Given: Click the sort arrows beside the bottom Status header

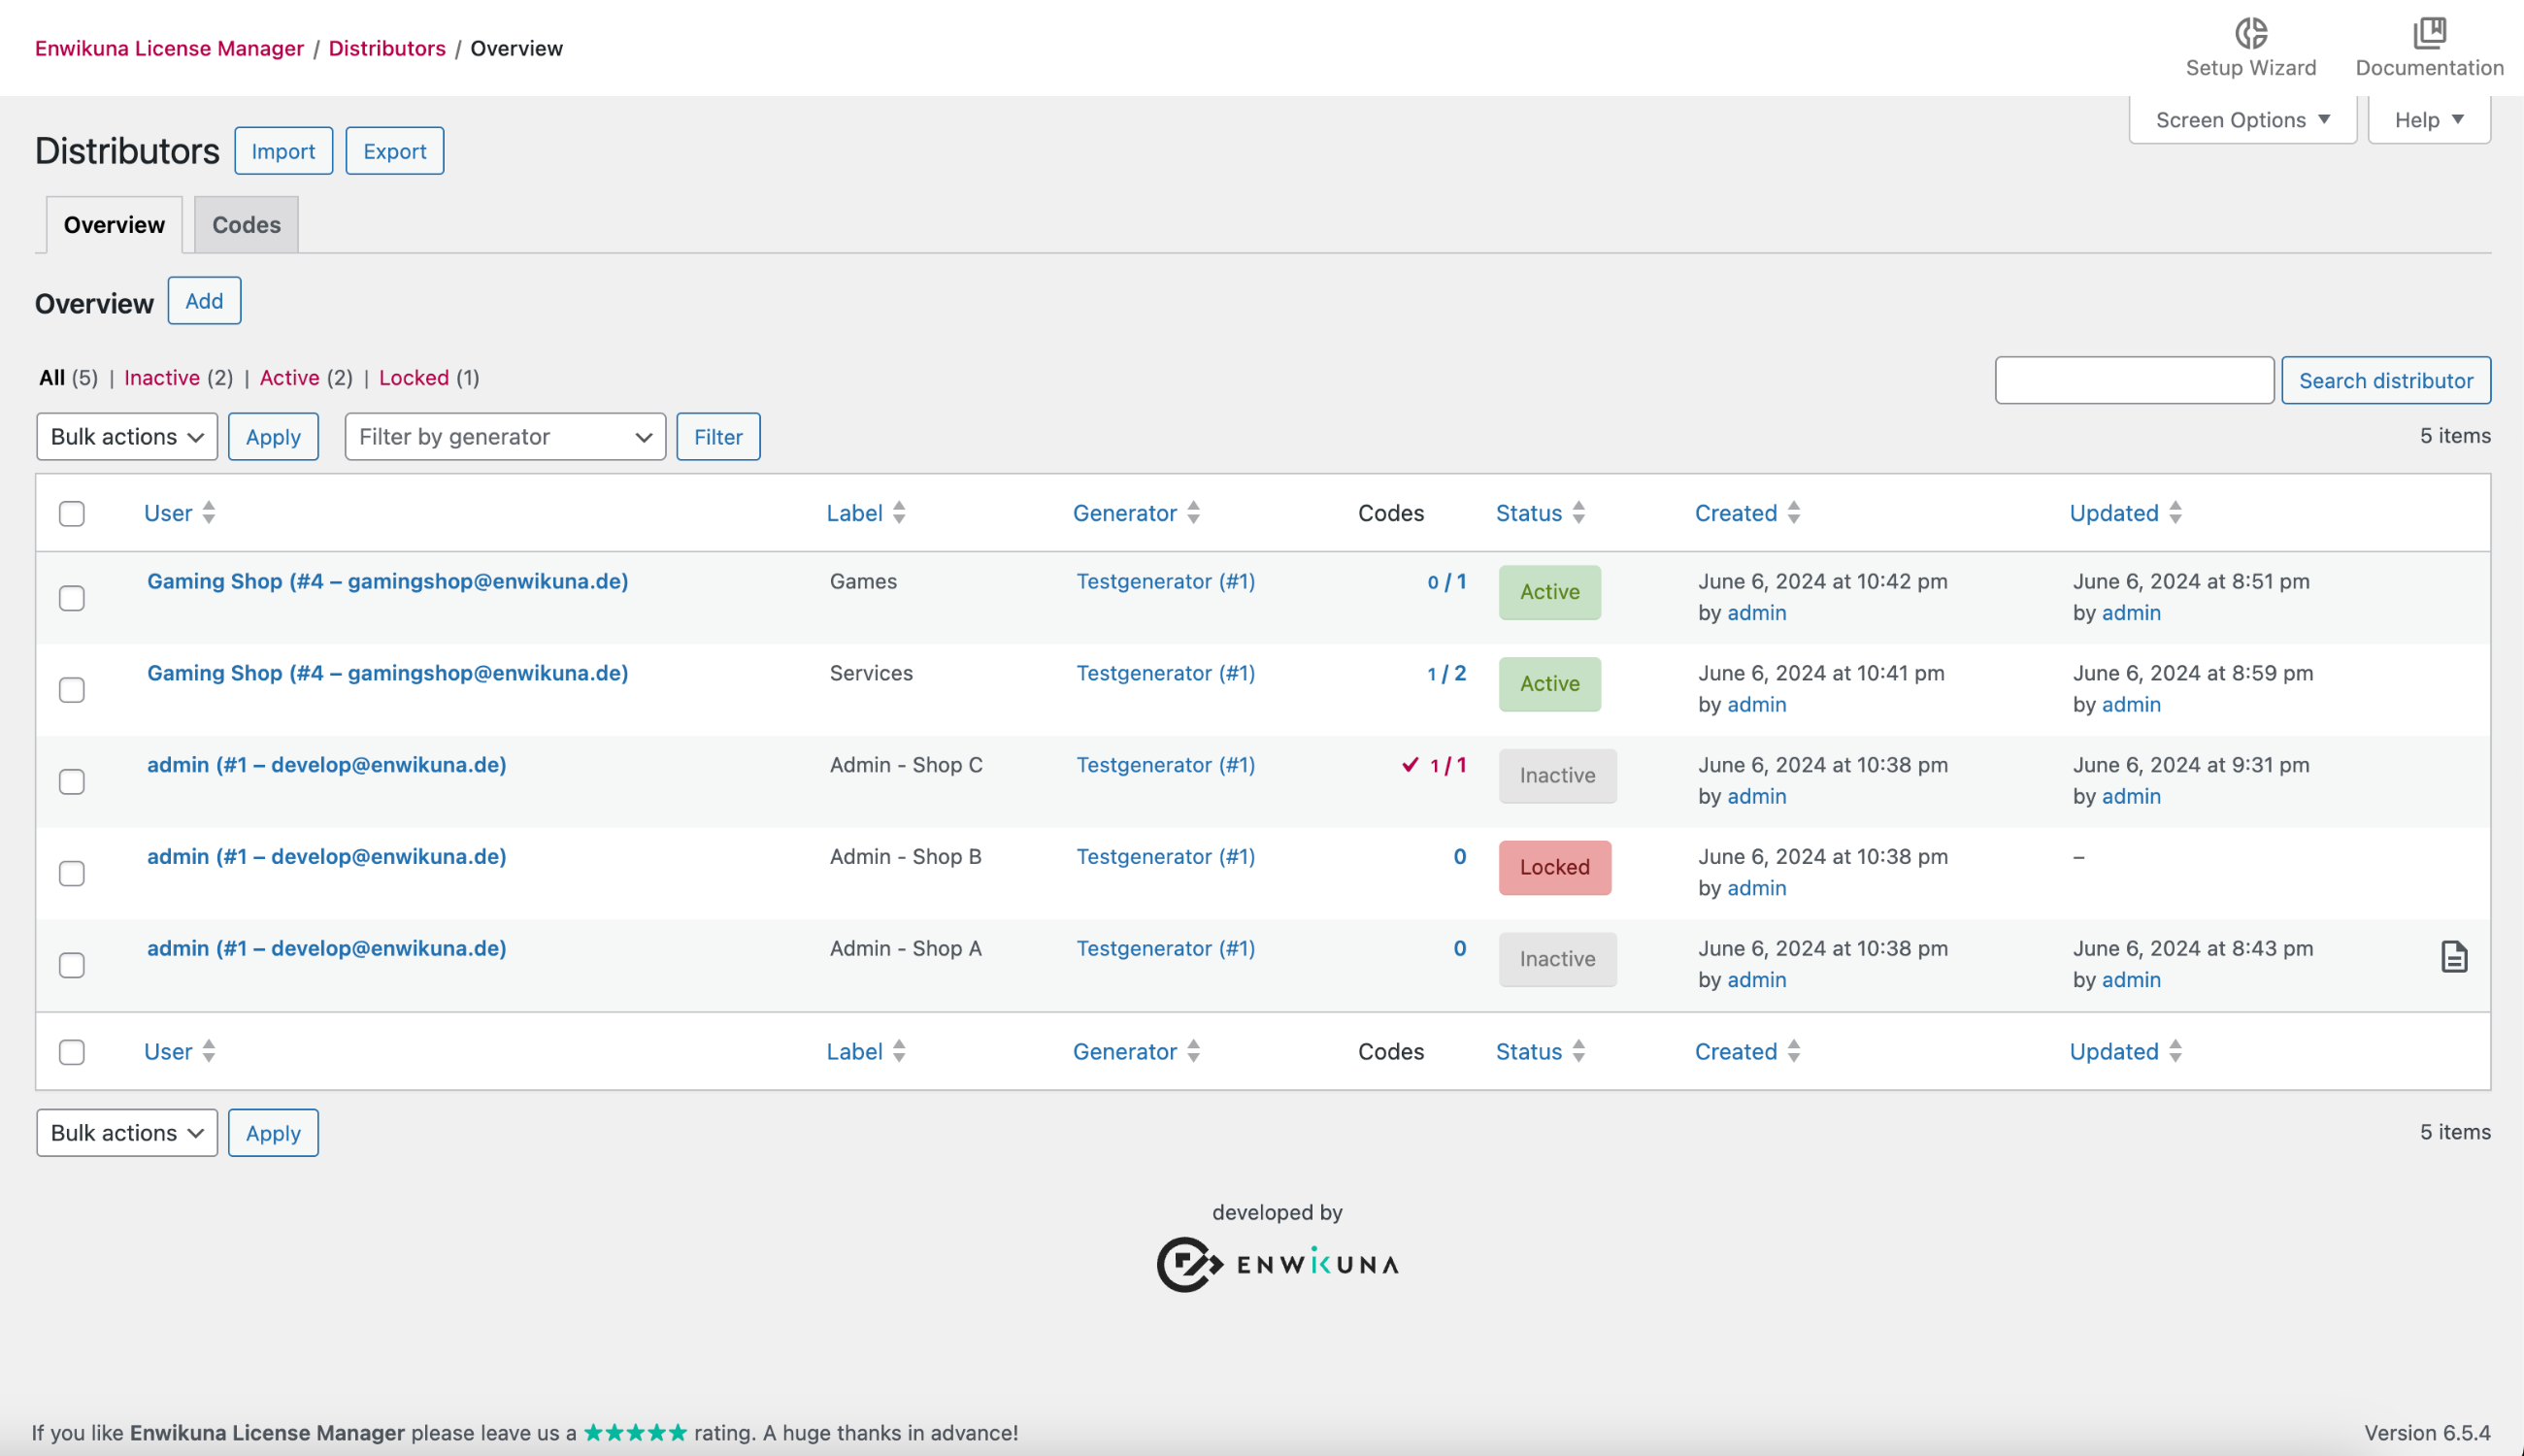Looking at the screenshot, I should coord(1578,1051).
